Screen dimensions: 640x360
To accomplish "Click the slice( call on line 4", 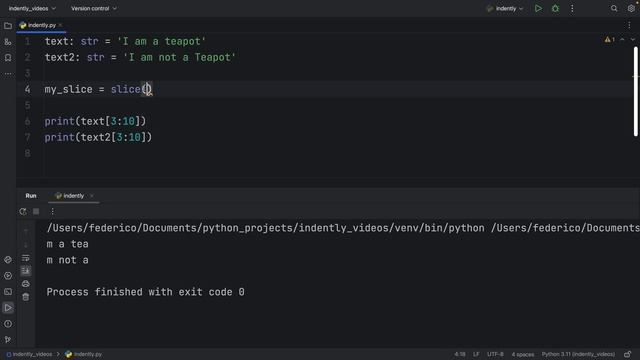I will [129, 89].
